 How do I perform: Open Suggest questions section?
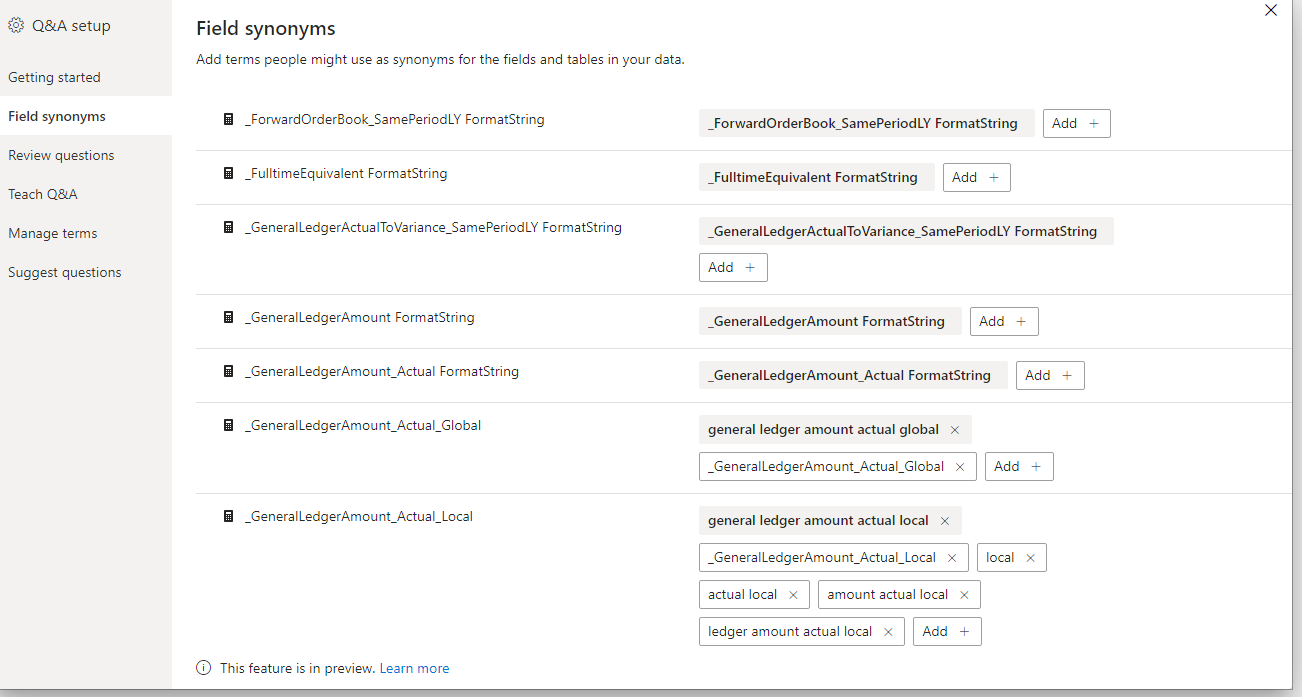tap(86, 272)
